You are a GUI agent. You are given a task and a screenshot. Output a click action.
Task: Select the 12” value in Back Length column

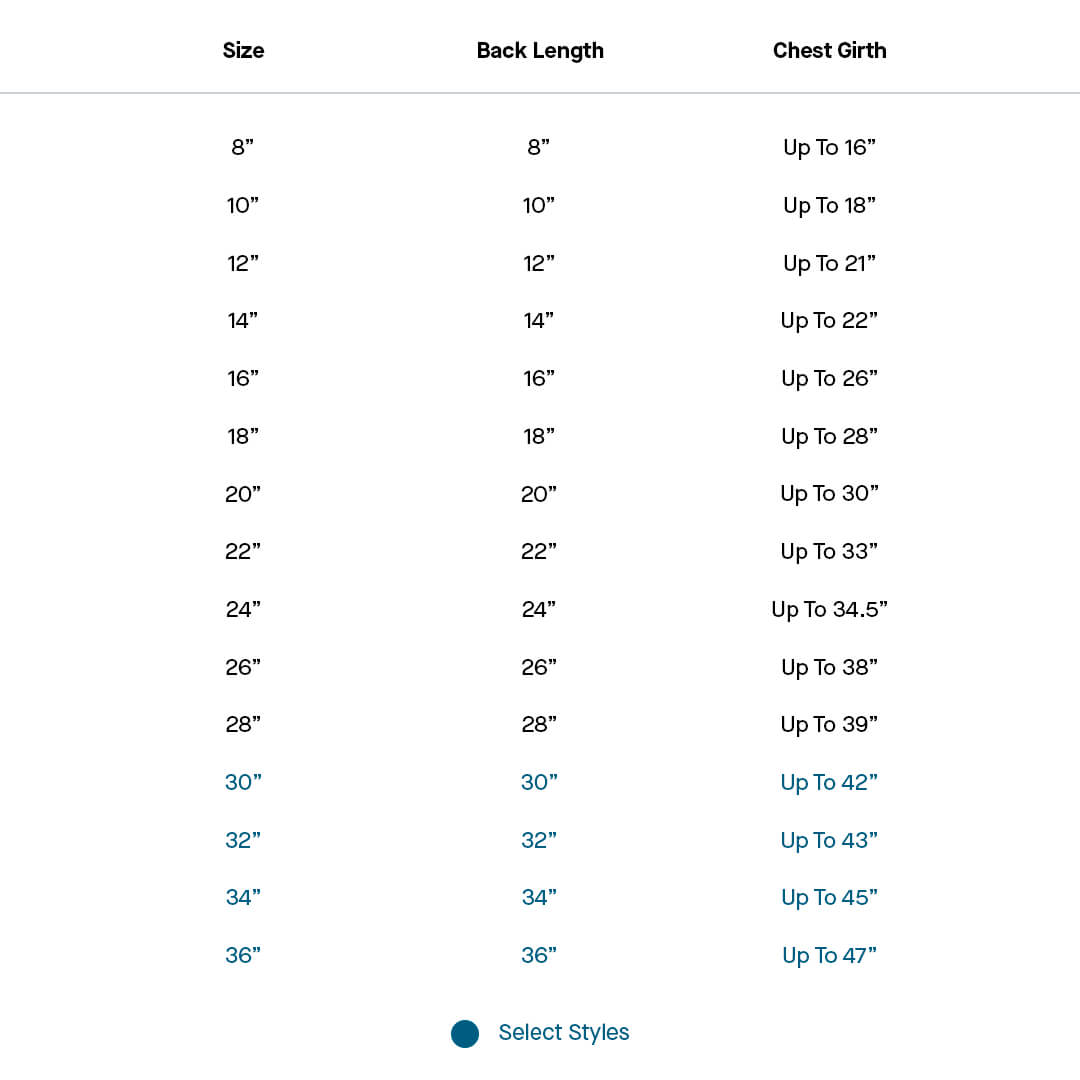point(539,264)
